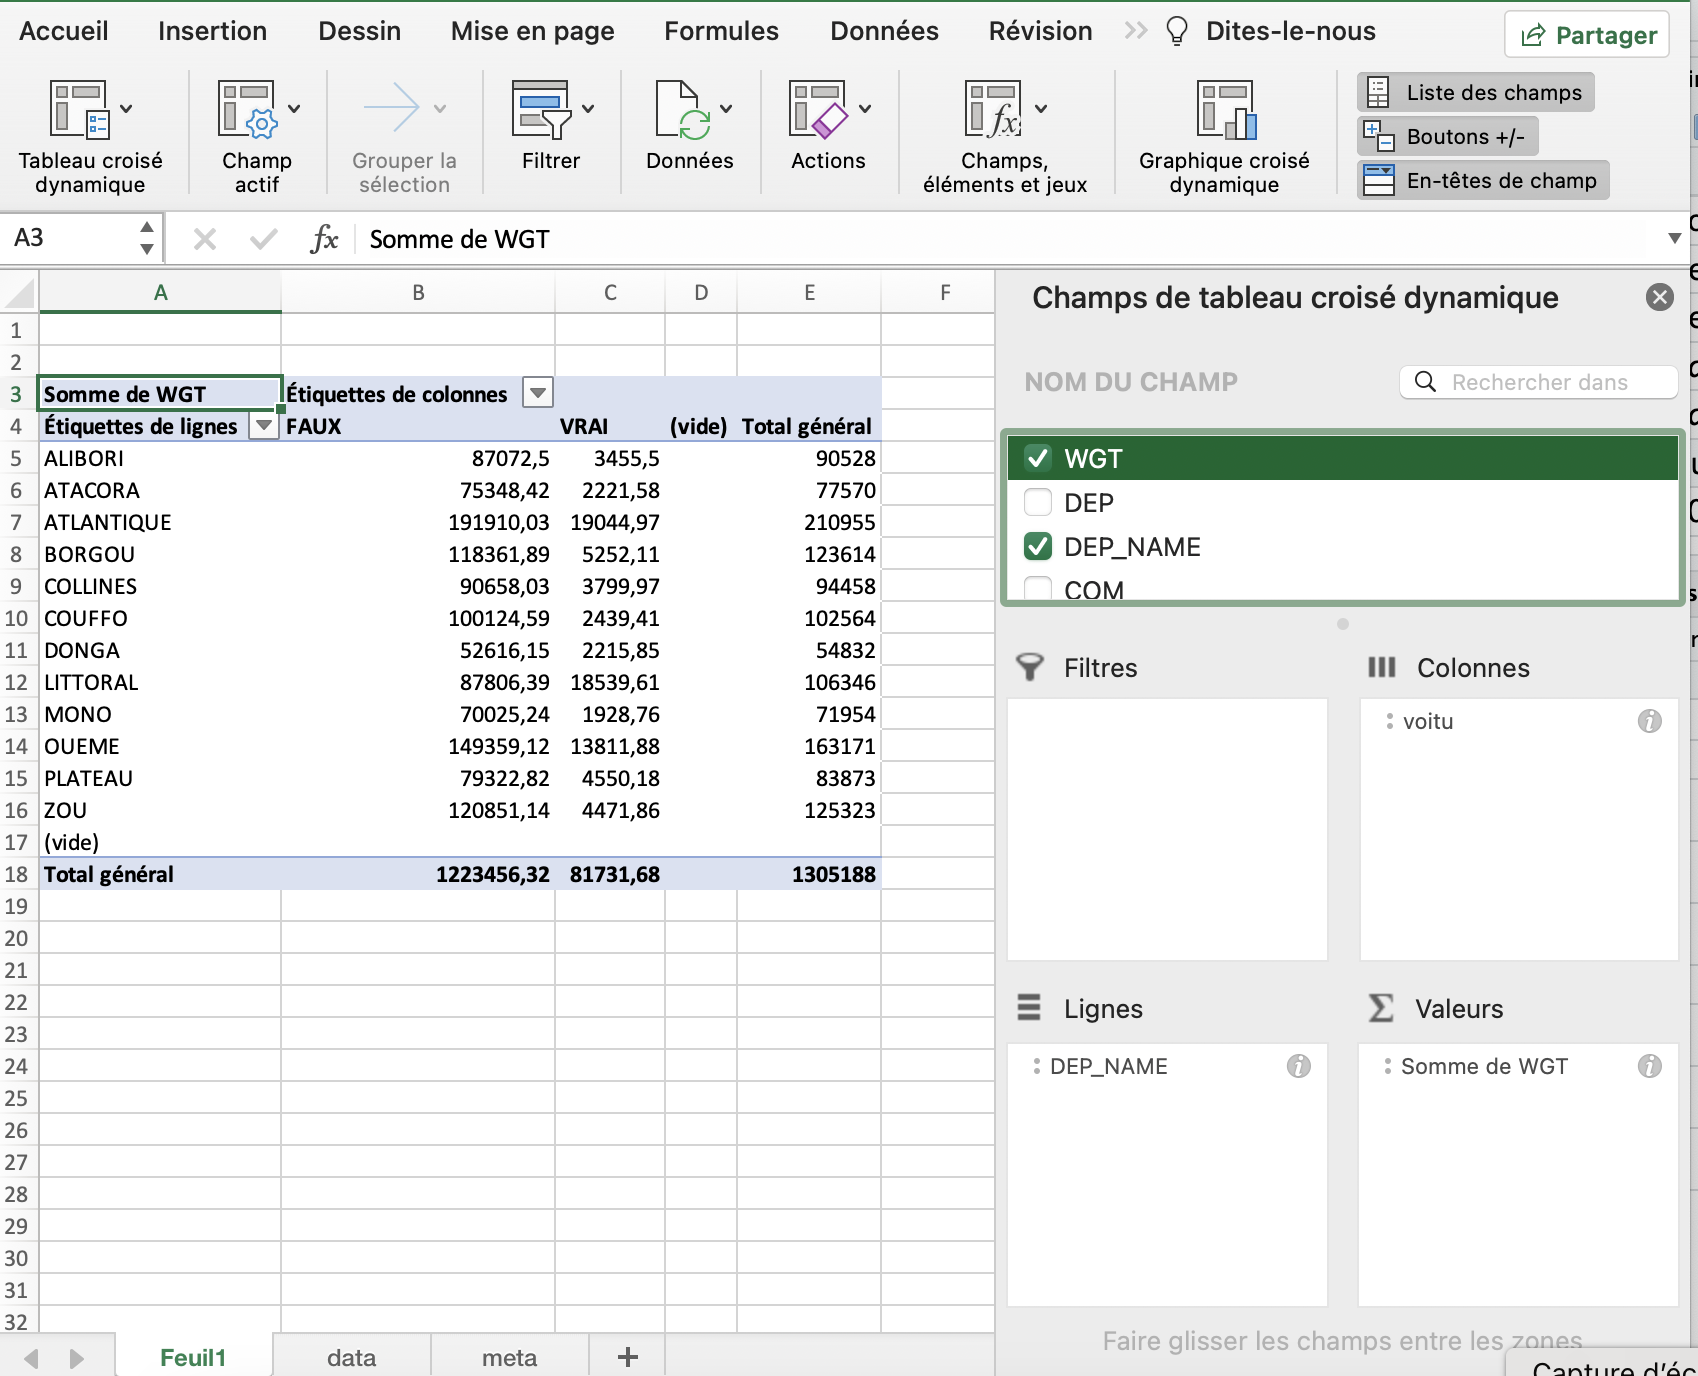1698x1376 pixels.
Task: Open the Étiquettes de colonnes filter dropdown
Action: 538,394
